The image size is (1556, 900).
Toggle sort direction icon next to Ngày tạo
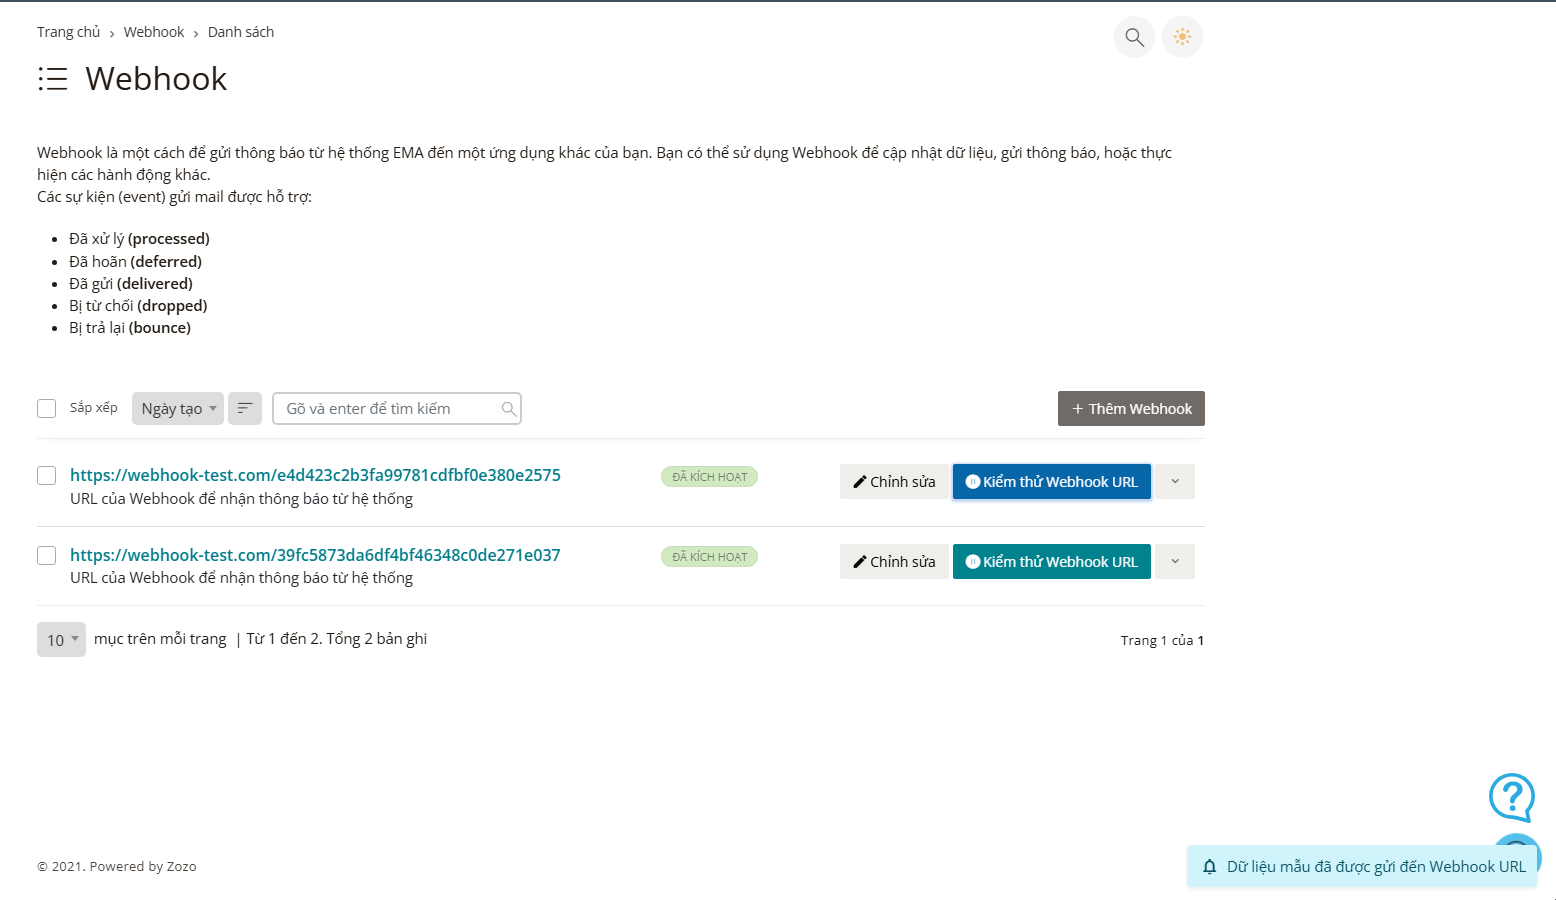pyautogui.click(x=245, y=408)
